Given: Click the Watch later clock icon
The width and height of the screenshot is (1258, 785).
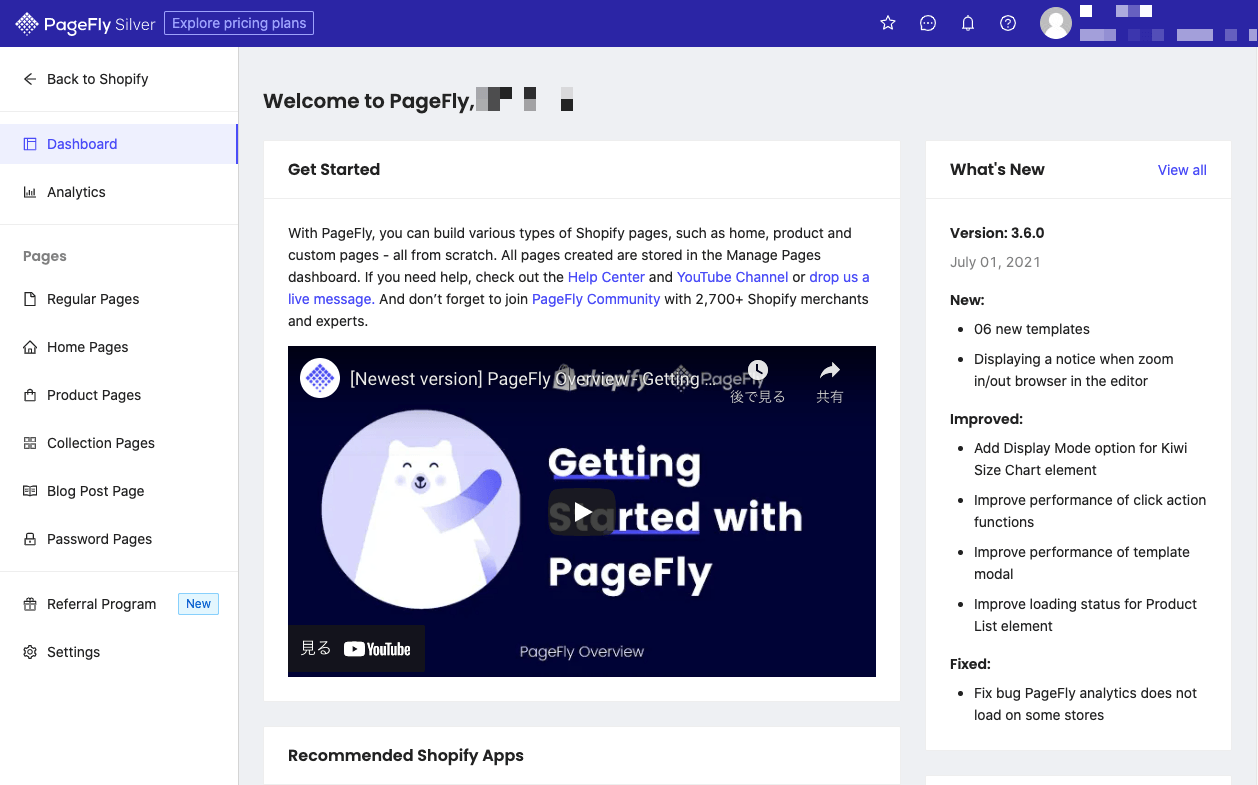Looking at the screenshot, I should (758, 371).
